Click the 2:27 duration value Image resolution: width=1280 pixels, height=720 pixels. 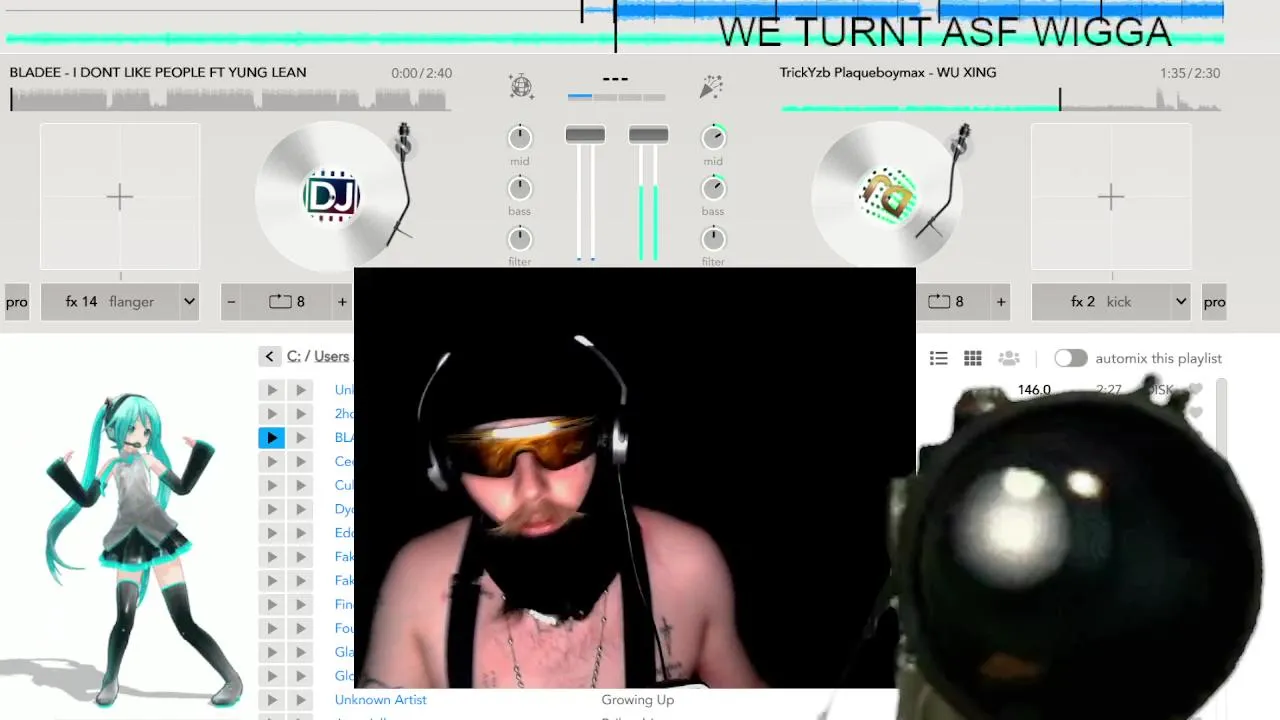point(1108,390)
